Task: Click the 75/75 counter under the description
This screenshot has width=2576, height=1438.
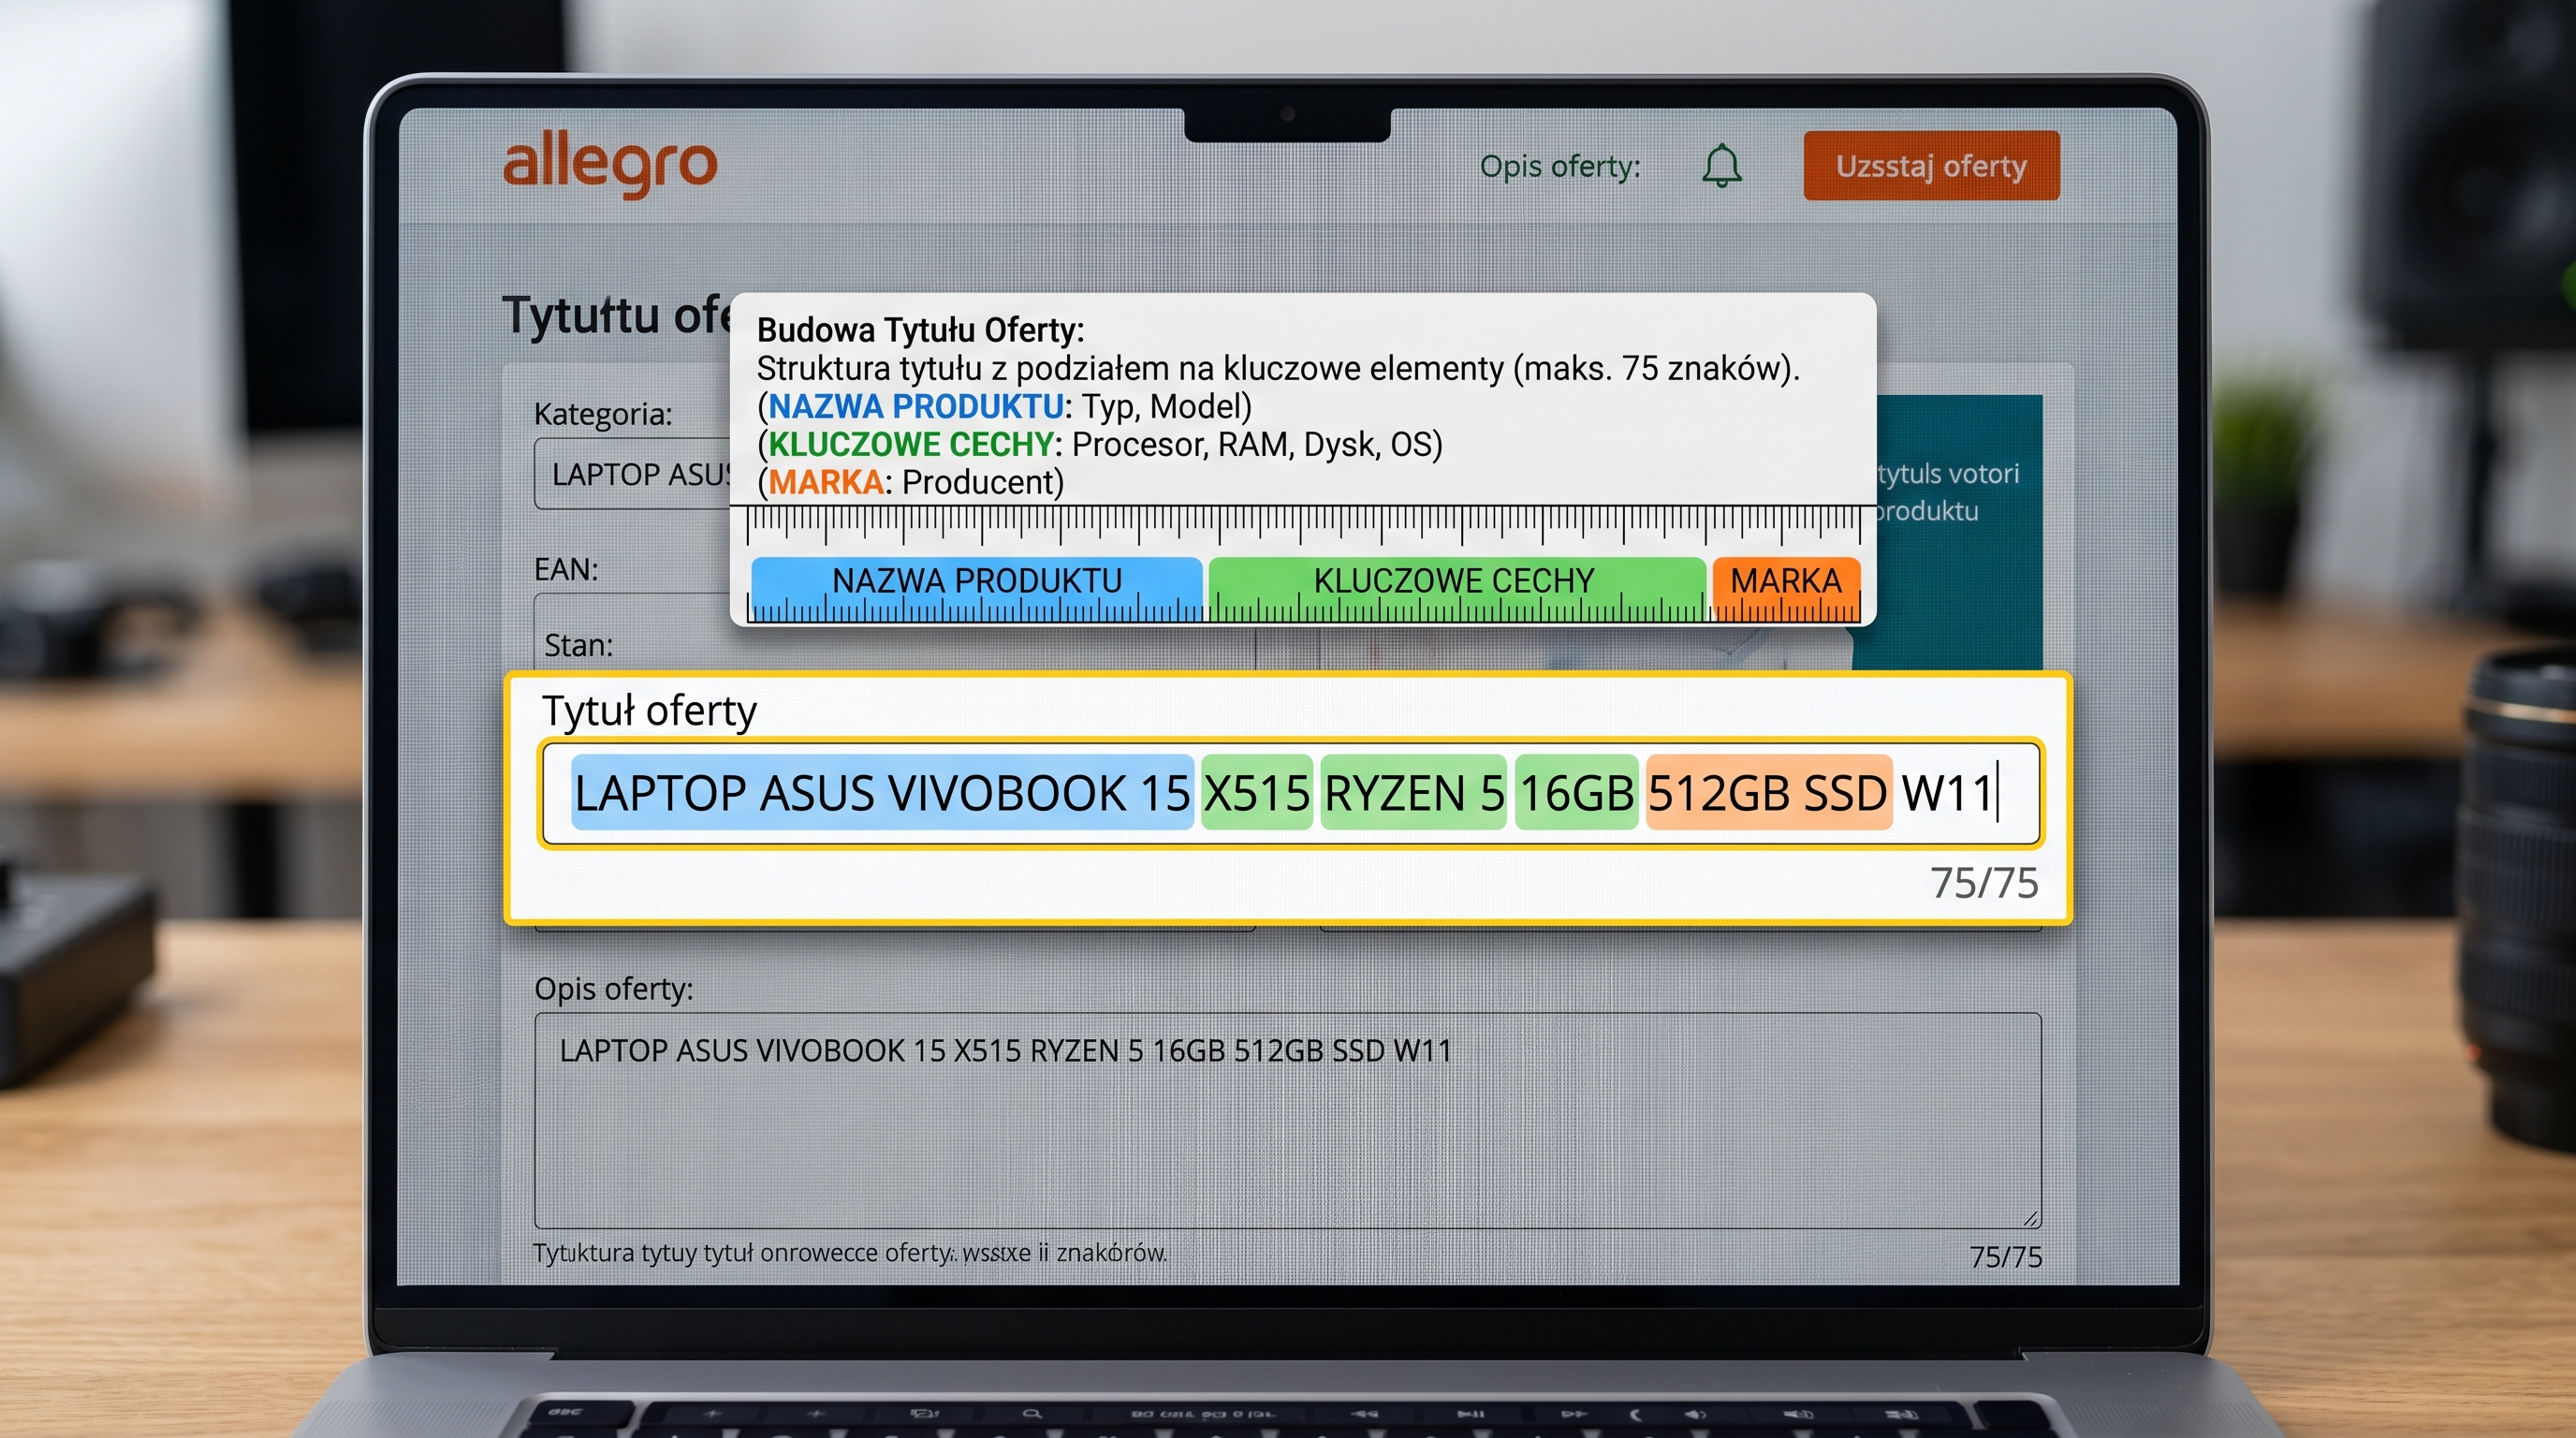Action: (x=2005, y=1257)
